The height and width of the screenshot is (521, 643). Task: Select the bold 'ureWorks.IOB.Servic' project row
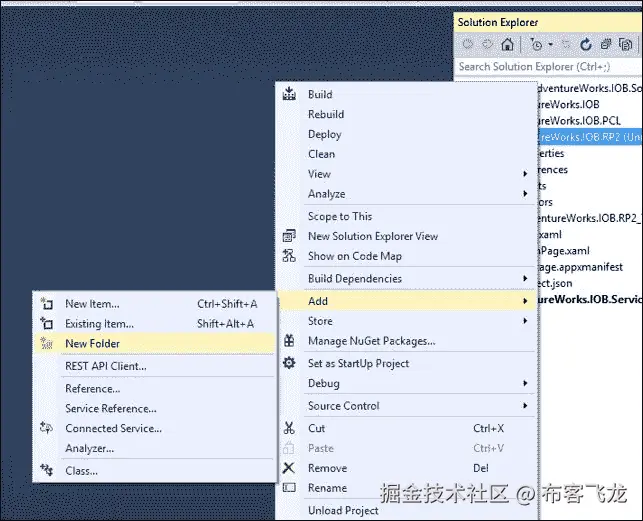[x=590, y=299]
